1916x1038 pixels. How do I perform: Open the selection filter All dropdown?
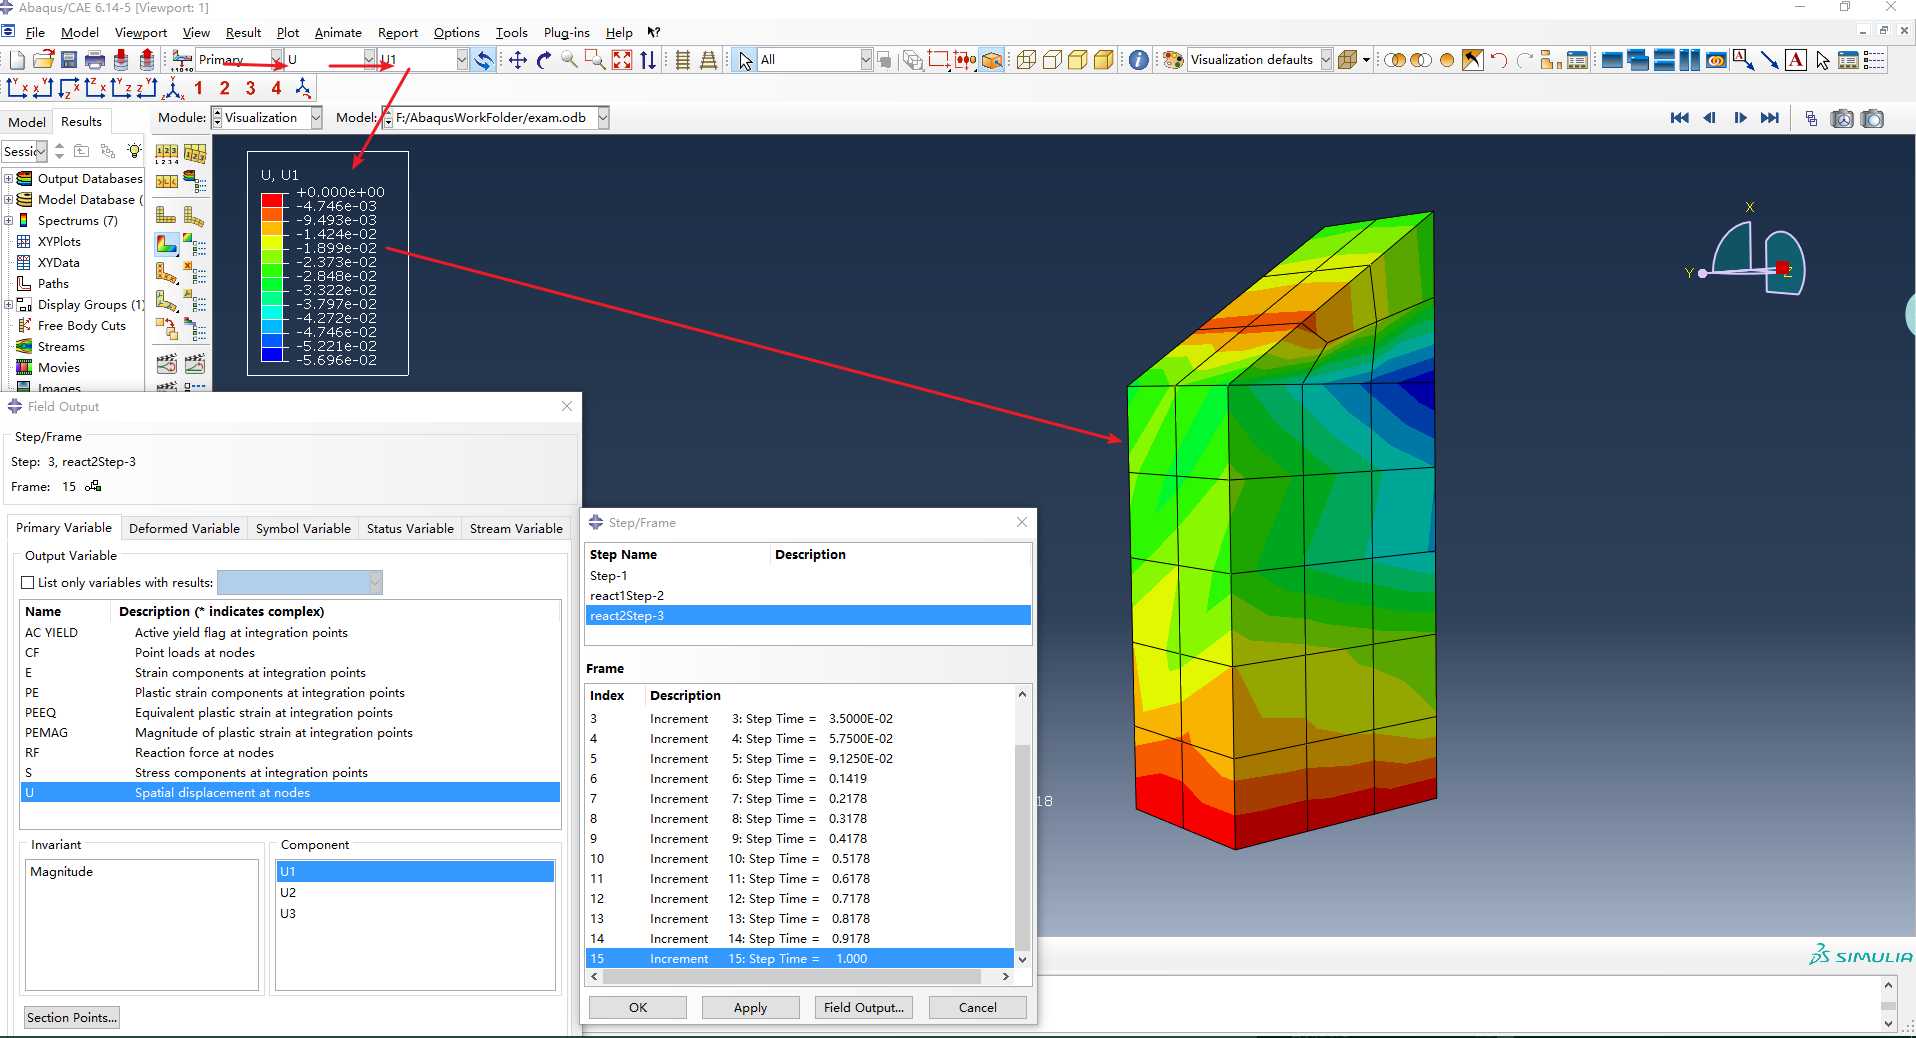click(866, 60)
